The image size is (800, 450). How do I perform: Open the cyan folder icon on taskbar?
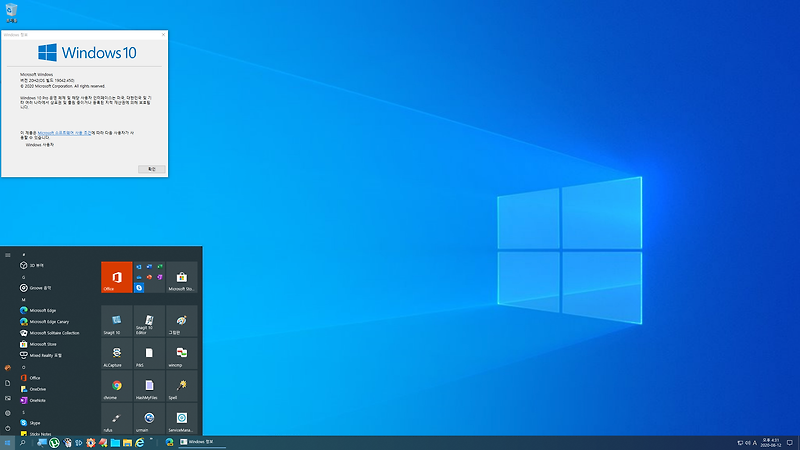[115, 443]
